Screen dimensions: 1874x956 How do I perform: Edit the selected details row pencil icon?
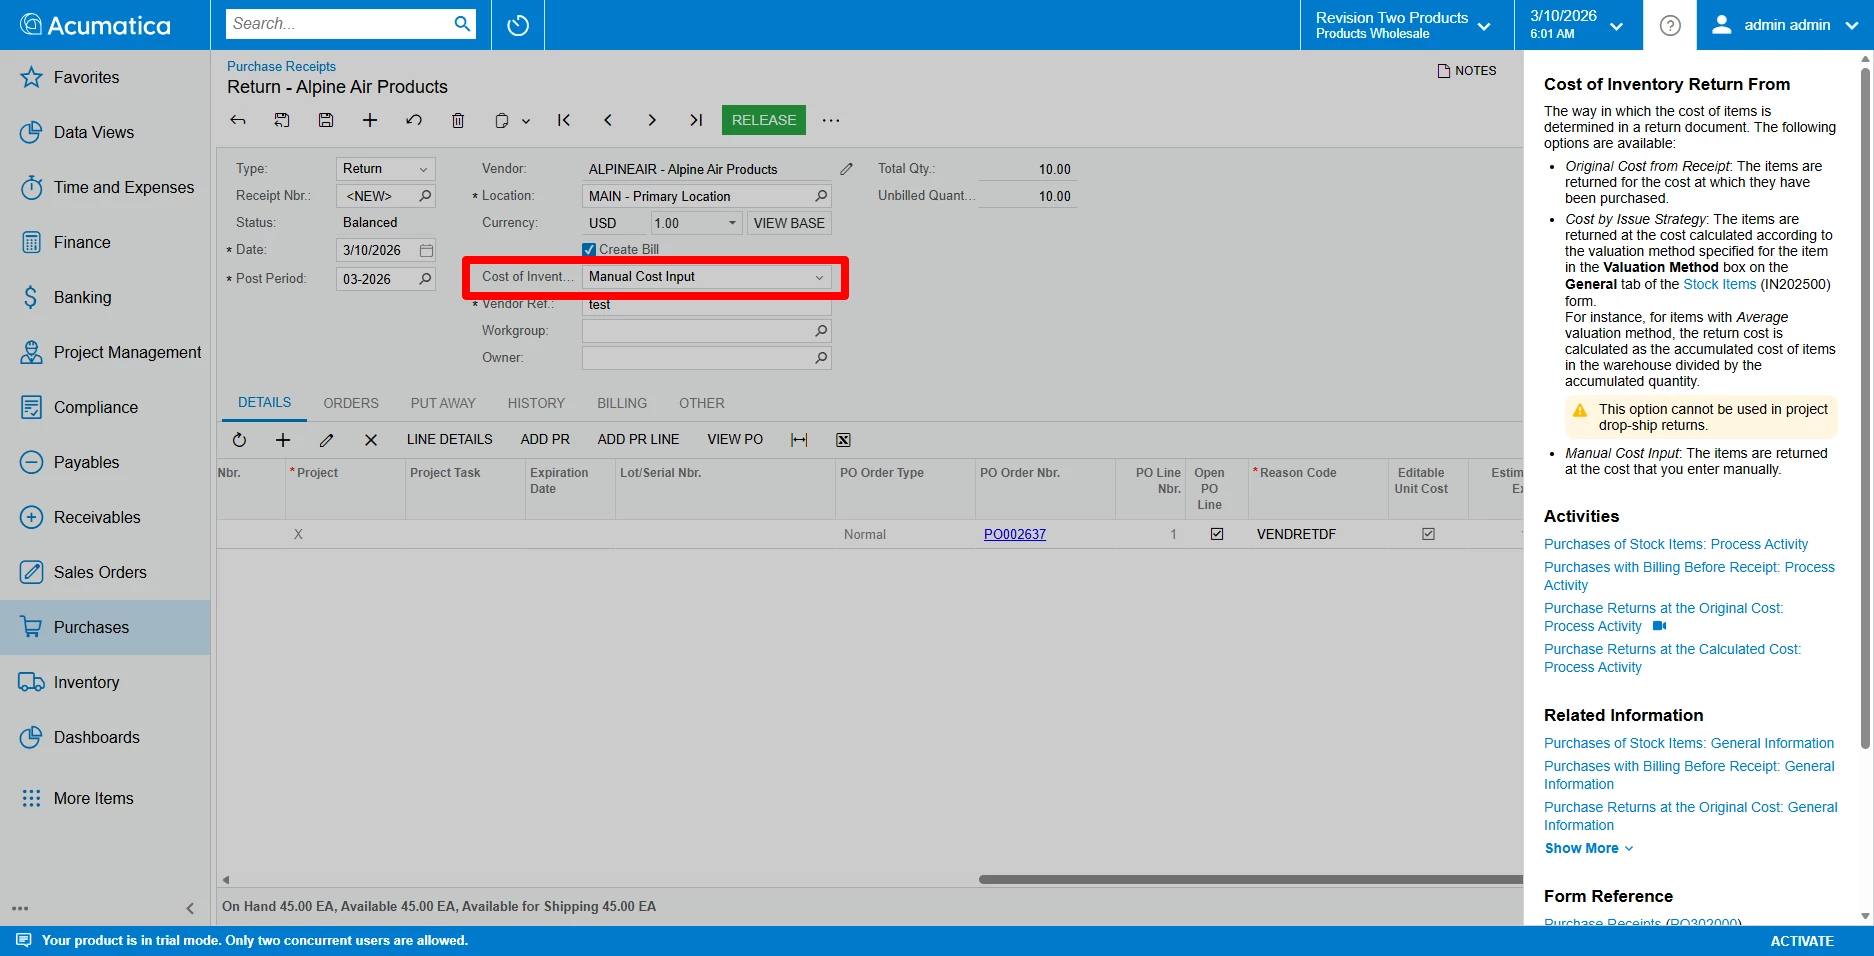click(x=327, y=440)
